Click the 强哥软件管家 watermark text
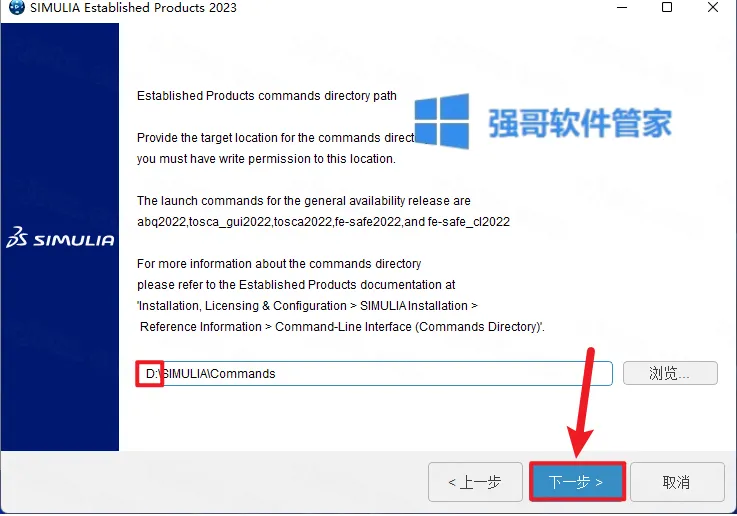Screen dimensions: 737x516 [x=580, y=123]
